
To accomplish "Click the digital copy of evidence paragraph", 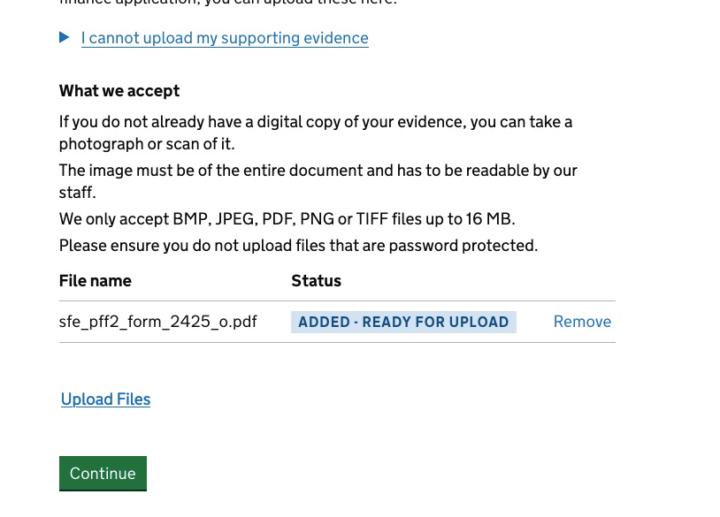I will point(315,122).
